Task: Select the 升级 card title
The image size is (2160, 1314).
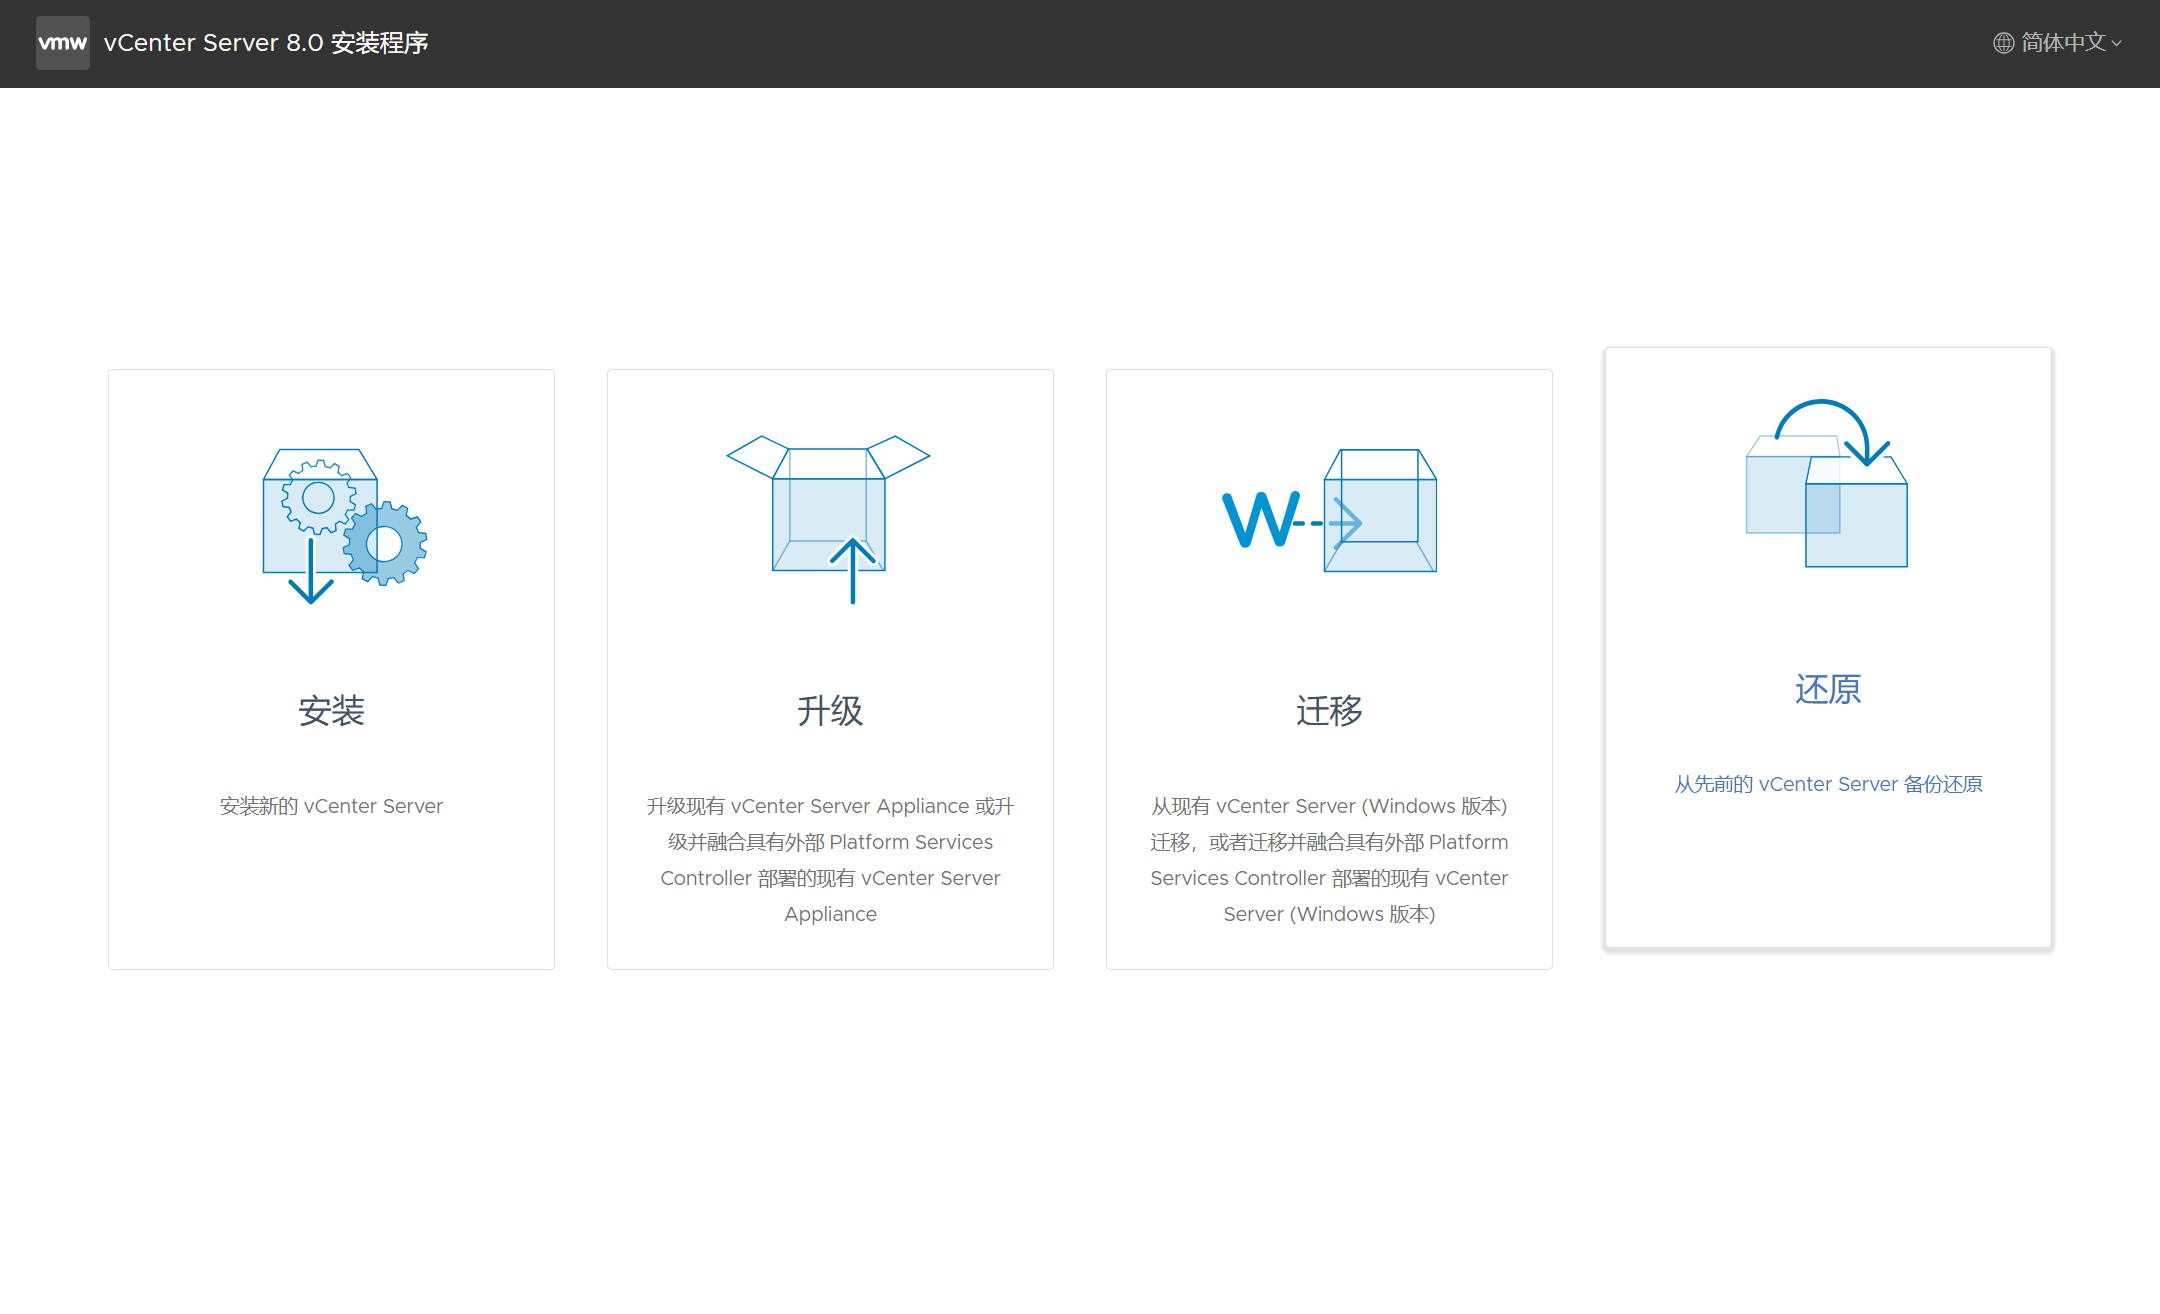Action: (x=830, y=711)
